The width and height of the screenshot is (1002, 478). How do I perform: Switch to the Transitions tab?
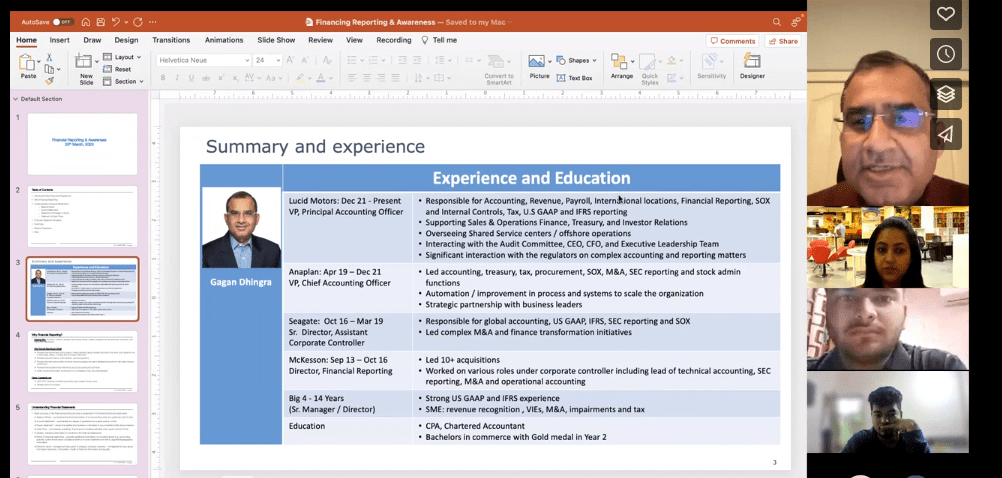(171, 40)
